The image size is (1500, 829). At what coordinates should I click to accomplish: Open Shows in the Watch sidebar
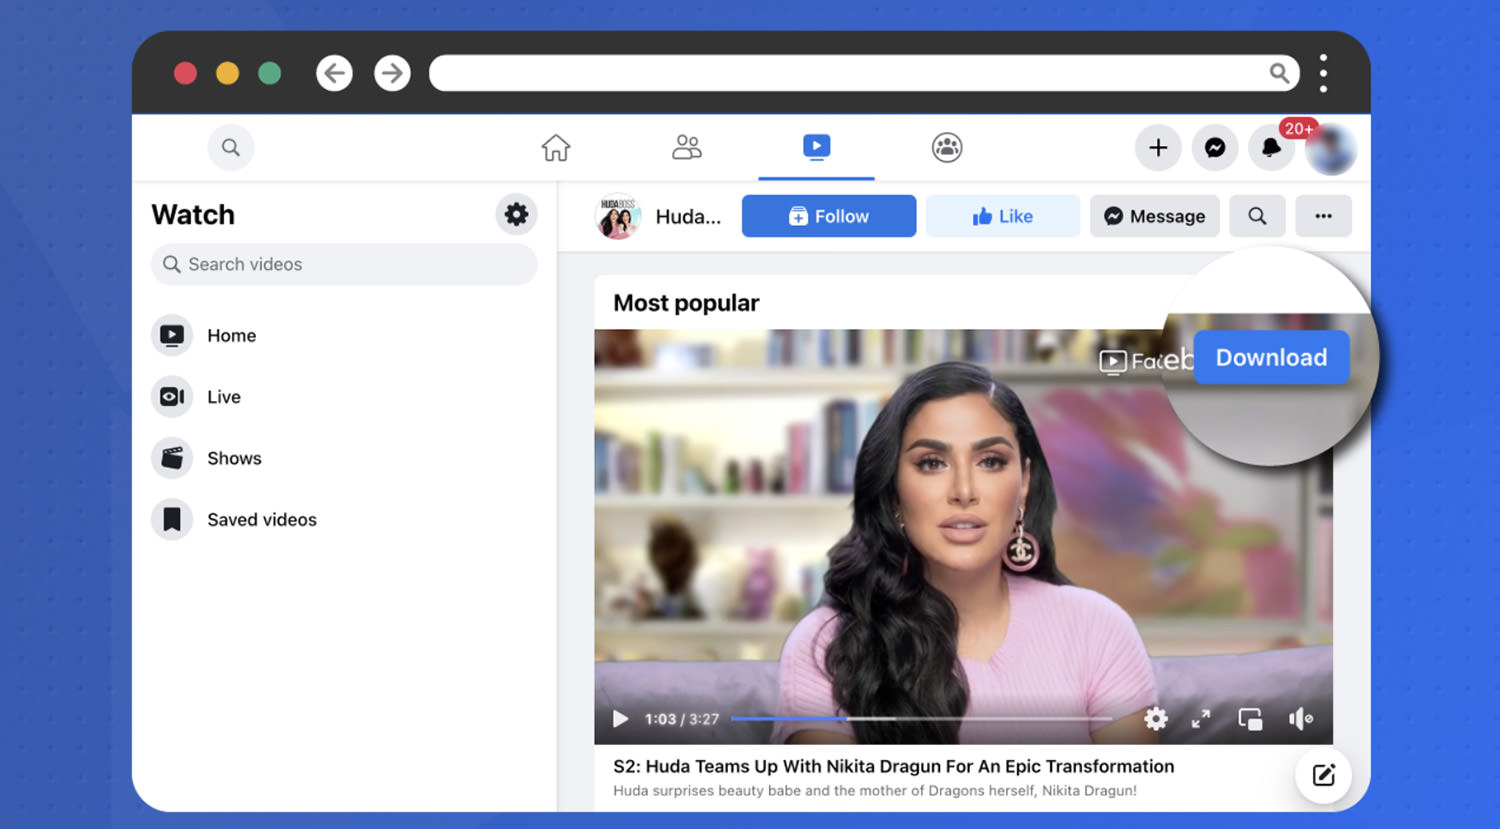pos(234,458)
